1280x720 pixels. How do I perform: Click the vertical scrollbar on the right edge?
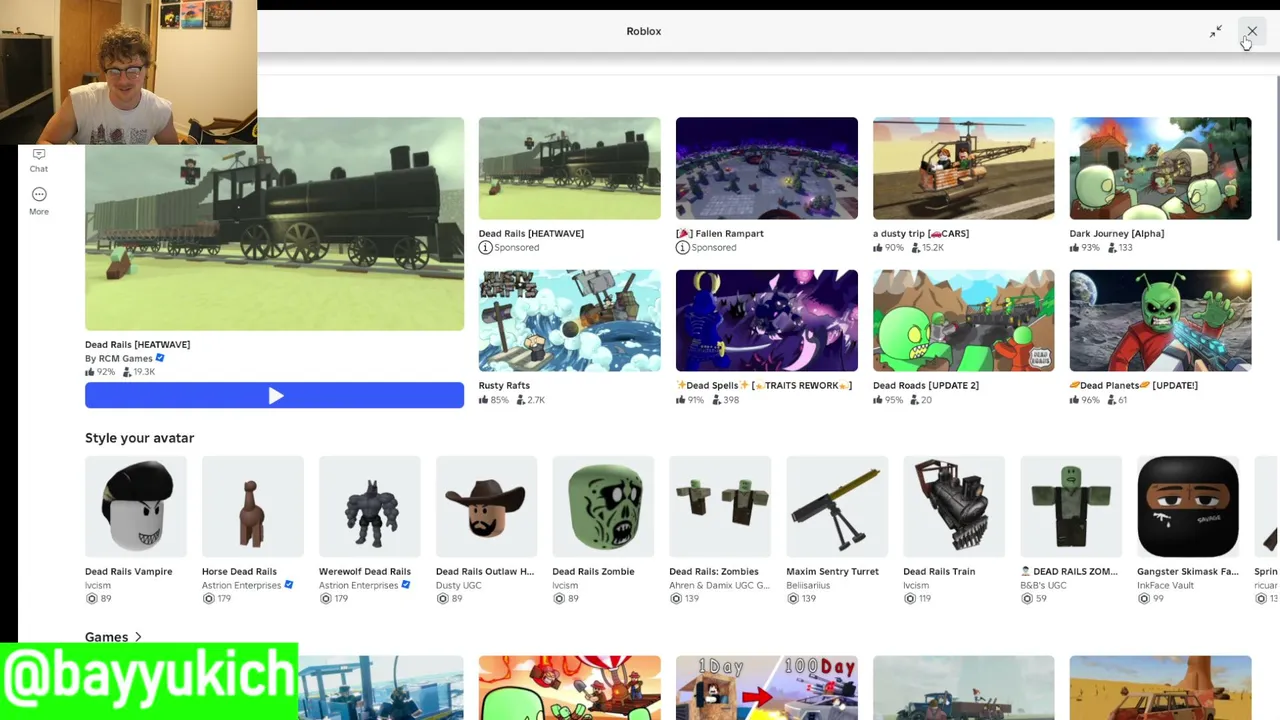pyautogui.click(x=1277, y=157)
